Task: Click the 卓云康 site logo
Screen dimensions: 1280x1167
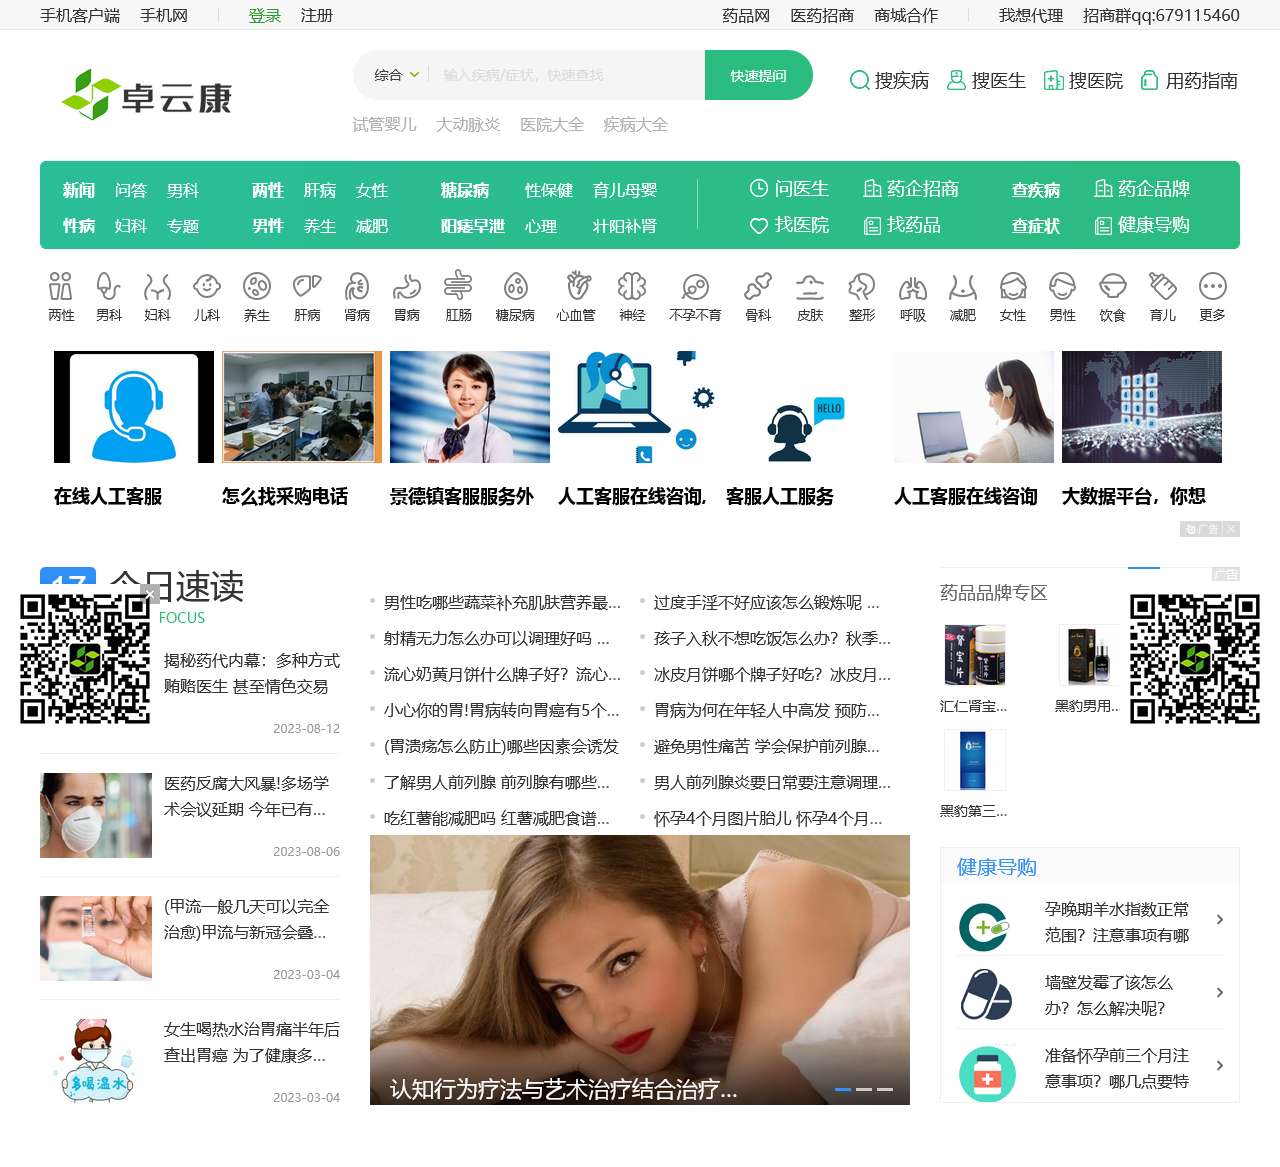Action: (147, 95)
